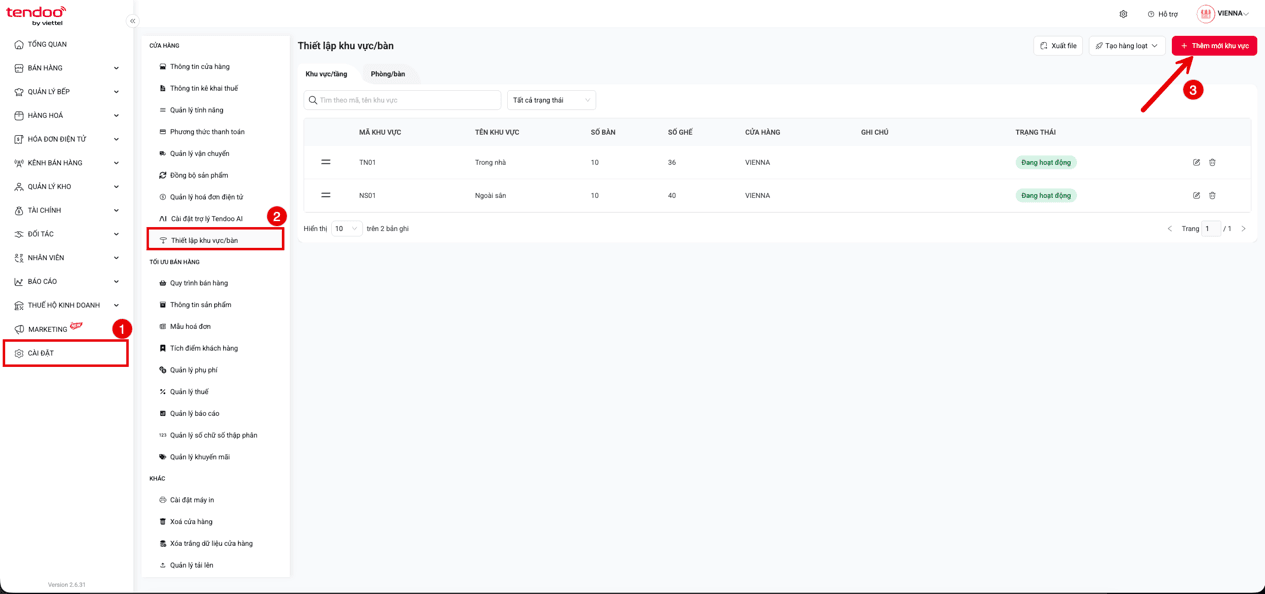Image resolution: width=1265 pixels, height=594 pixels.
Task: Click the drag handle of the TN01 row
Action: coord(326,162)
